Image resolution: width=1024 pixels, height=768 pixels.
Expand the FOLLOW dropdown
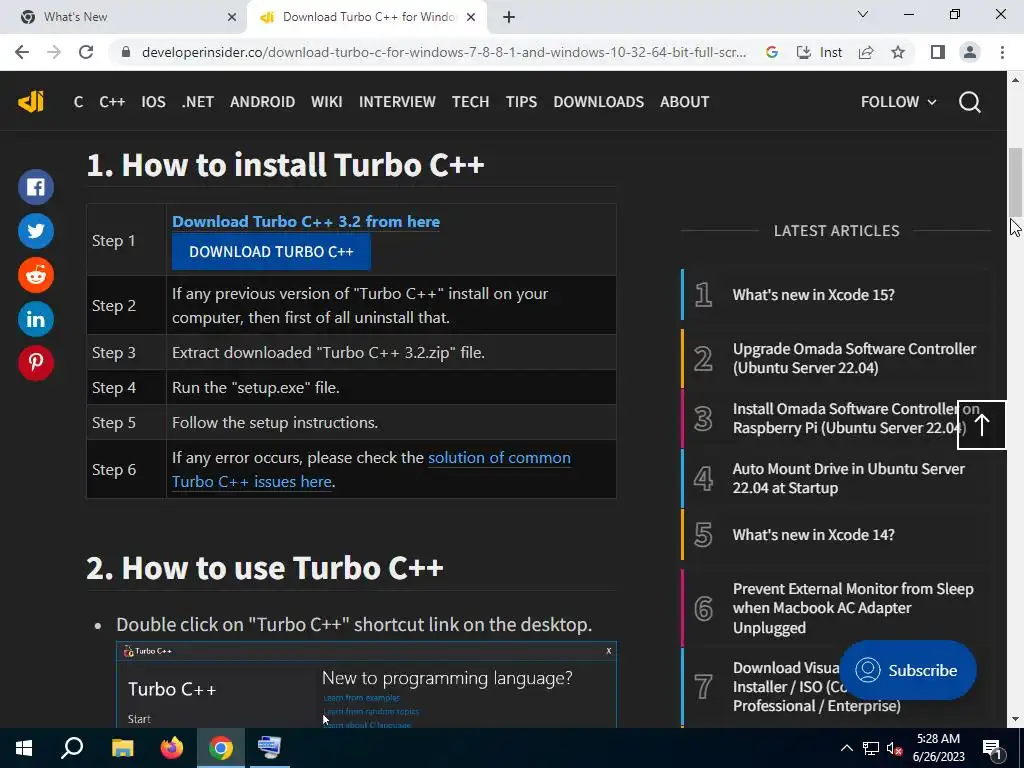click(899, 102)
